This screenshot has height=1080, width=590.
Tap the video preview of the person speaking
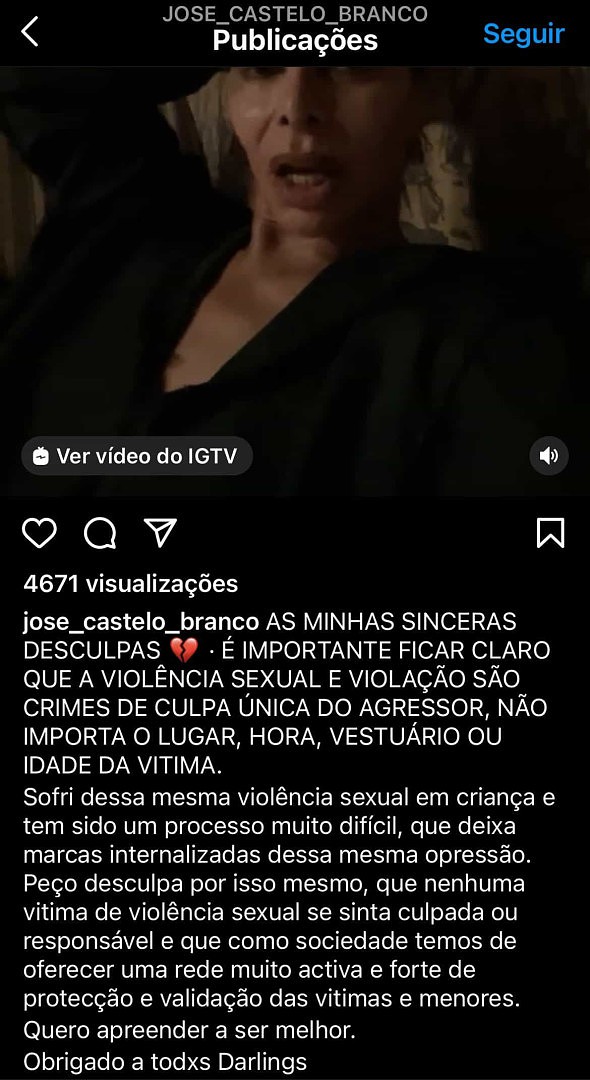pyautogui.click(x=295, y=281)
